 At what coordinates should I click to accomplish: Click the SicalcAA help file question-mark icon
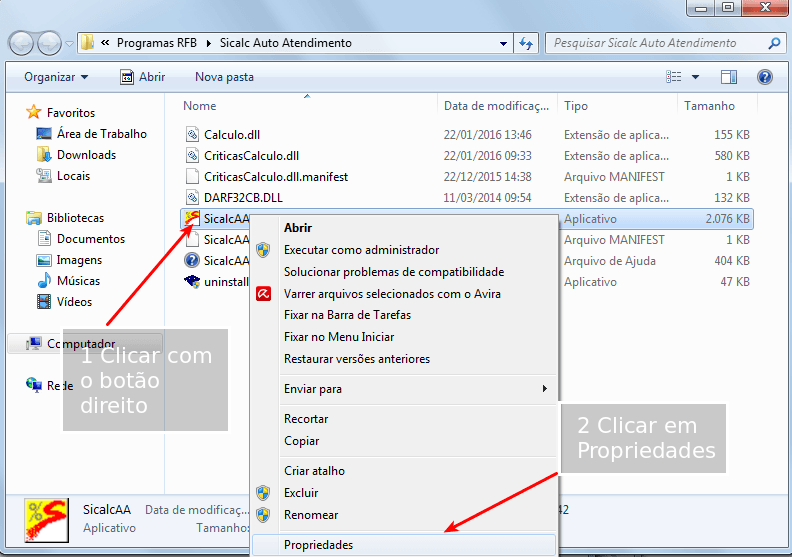click(x=192, y=261)
